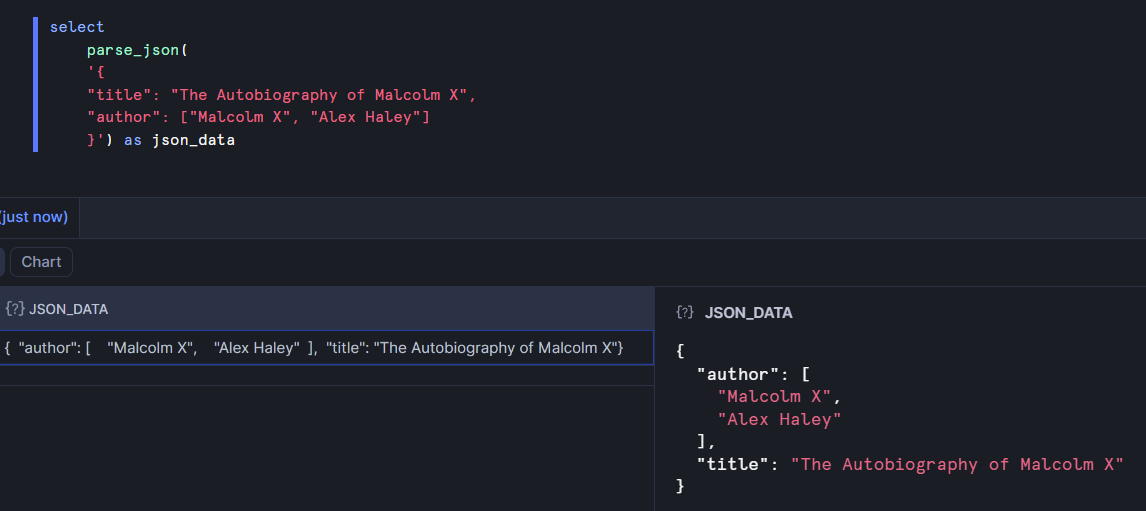Click the "author" array line in the SQL editor

tap(258, 118)
